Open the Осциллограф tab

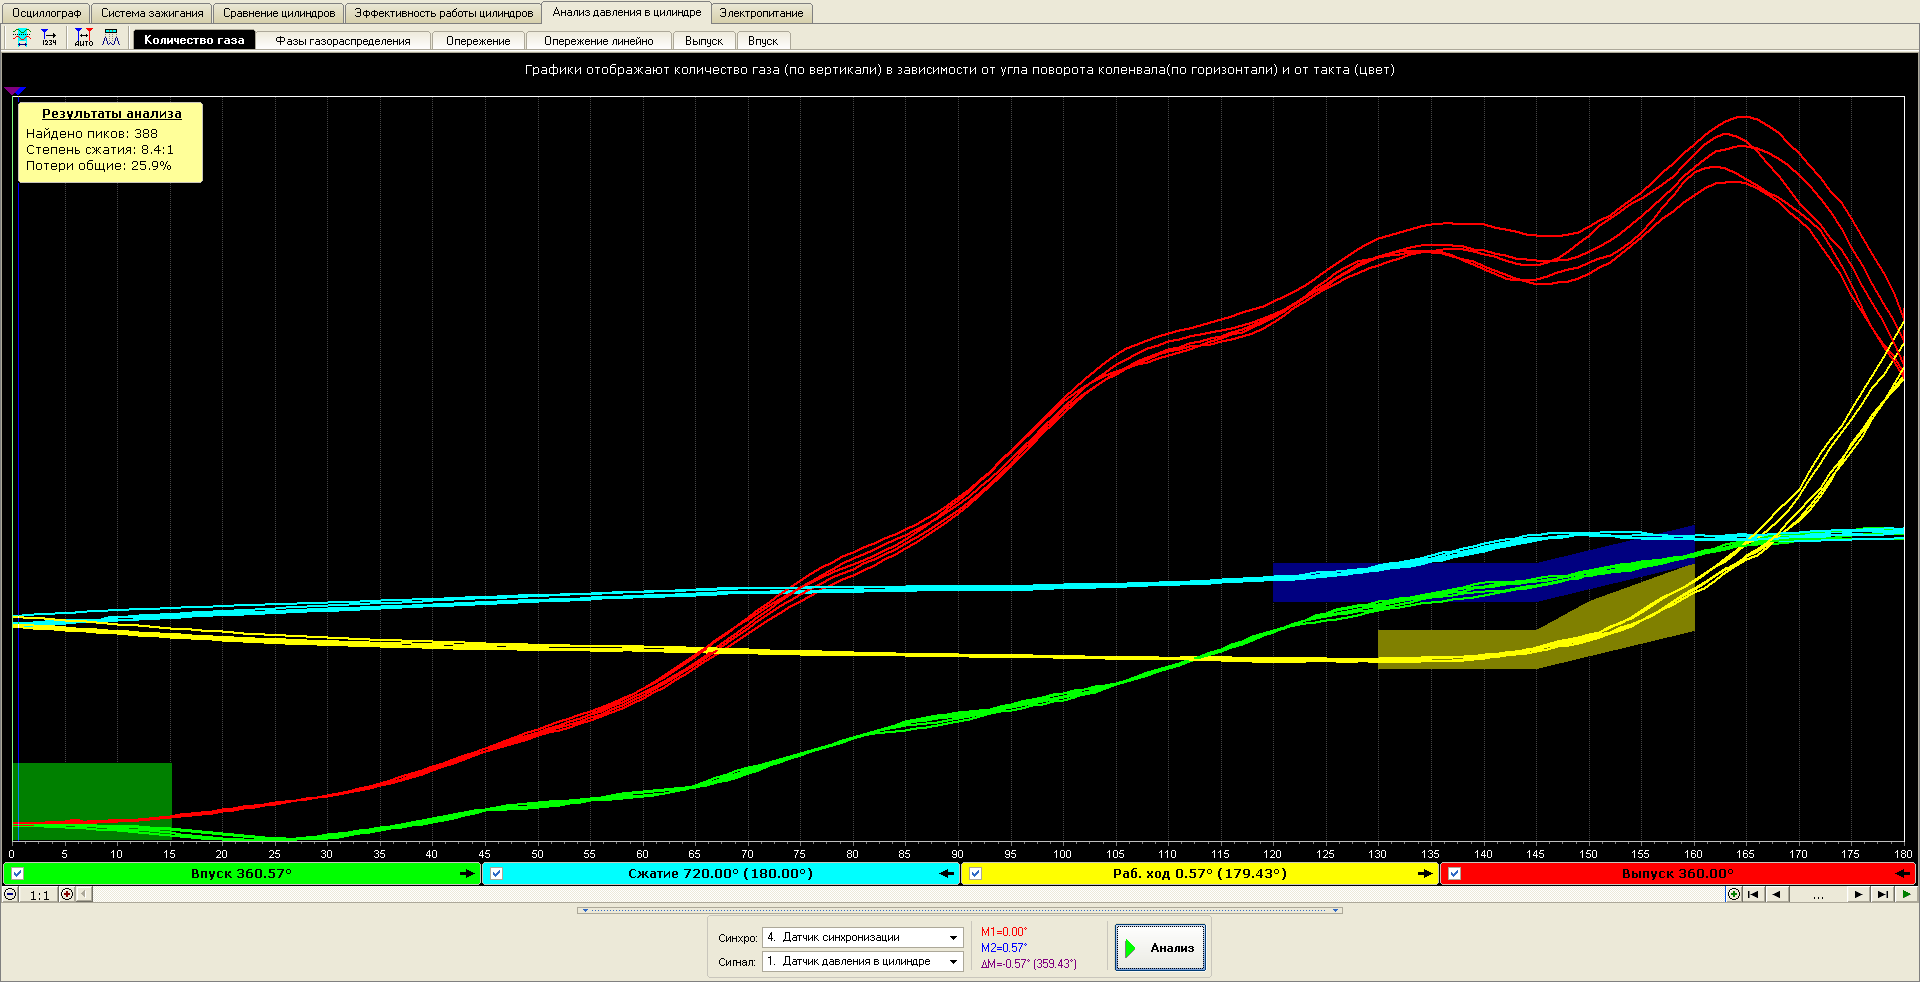pos(47,13)
